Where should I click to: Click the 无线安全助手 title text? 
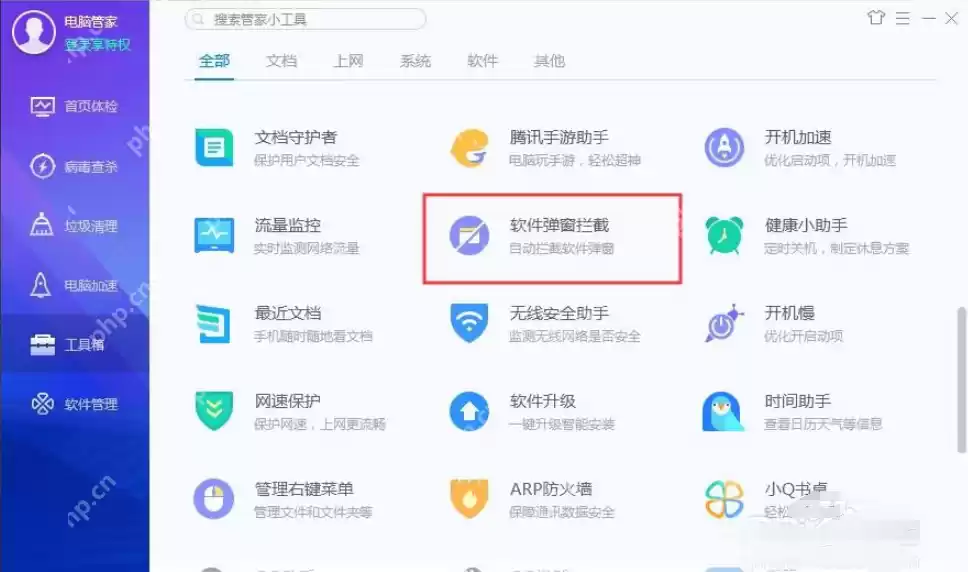pyautogui.click(x=559, y=313)
